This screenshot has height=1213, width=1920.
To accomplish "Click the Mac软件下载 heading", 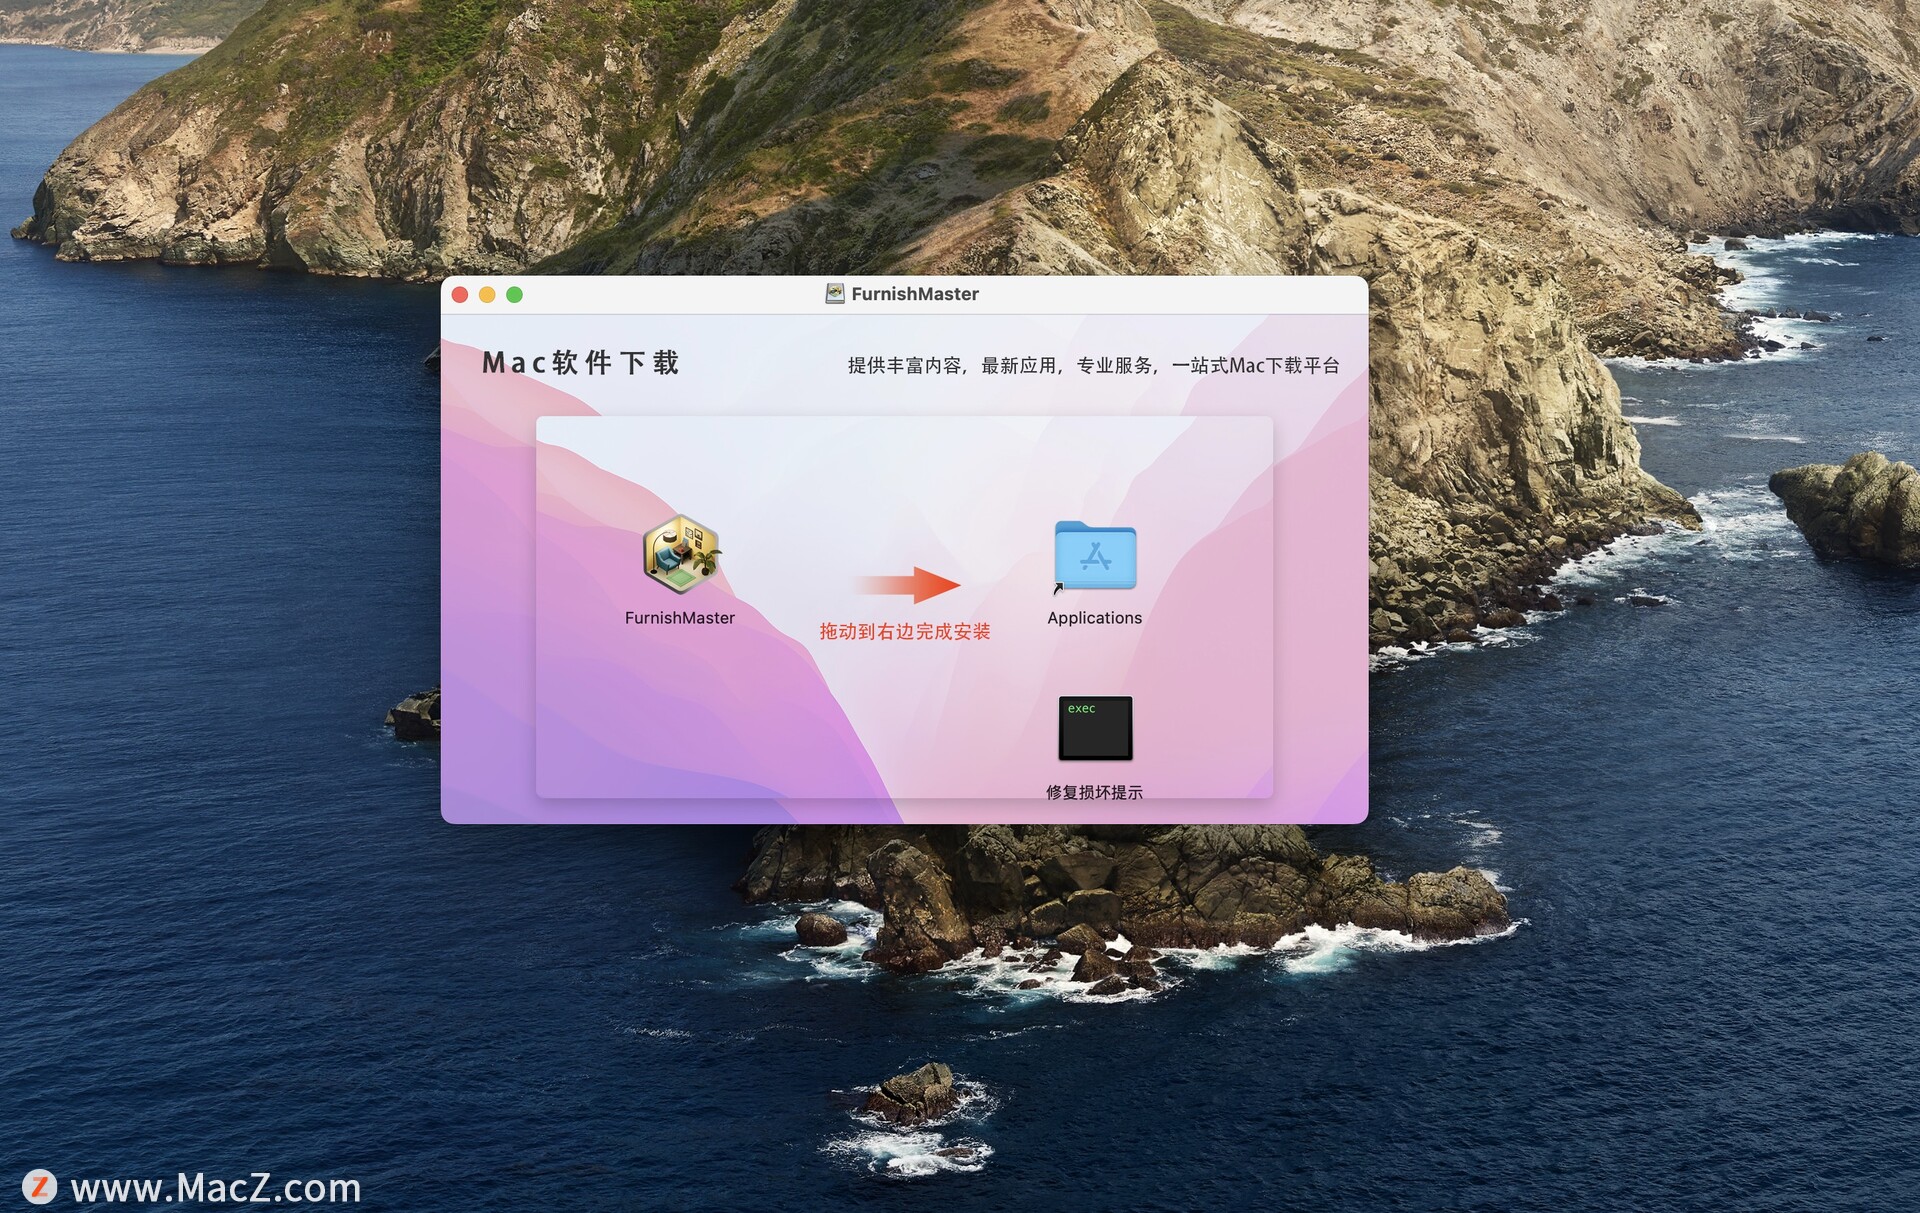I will [x=581, y=363].
